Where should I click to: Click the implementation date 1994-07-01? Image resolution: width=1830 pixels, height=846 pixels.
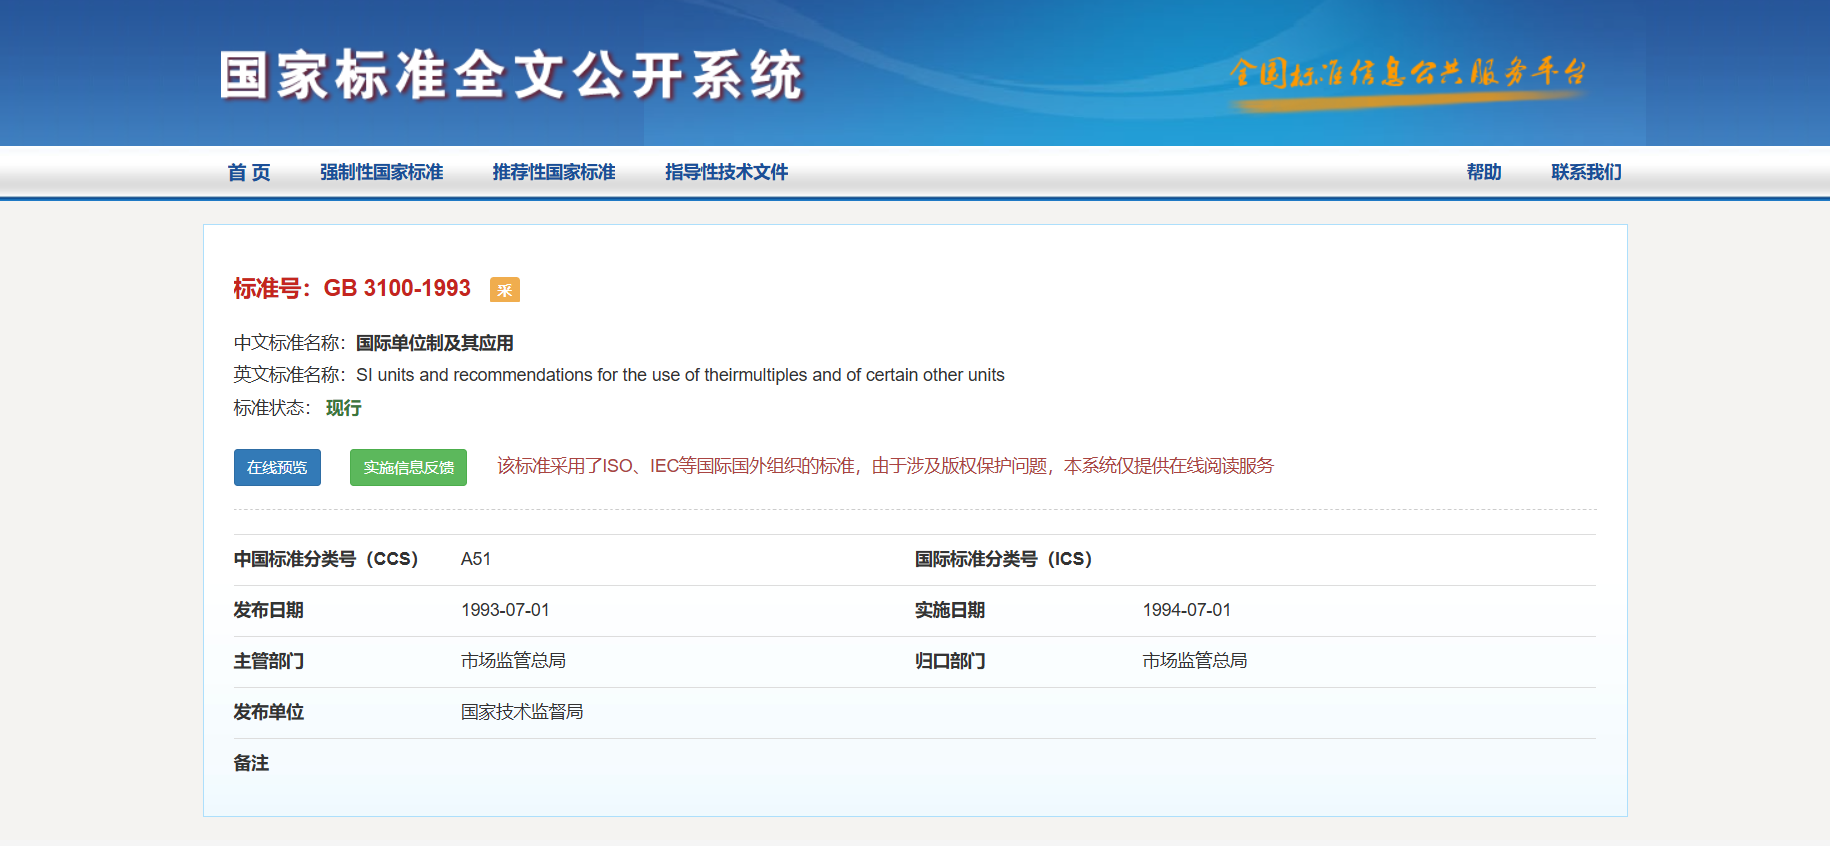1187,610
